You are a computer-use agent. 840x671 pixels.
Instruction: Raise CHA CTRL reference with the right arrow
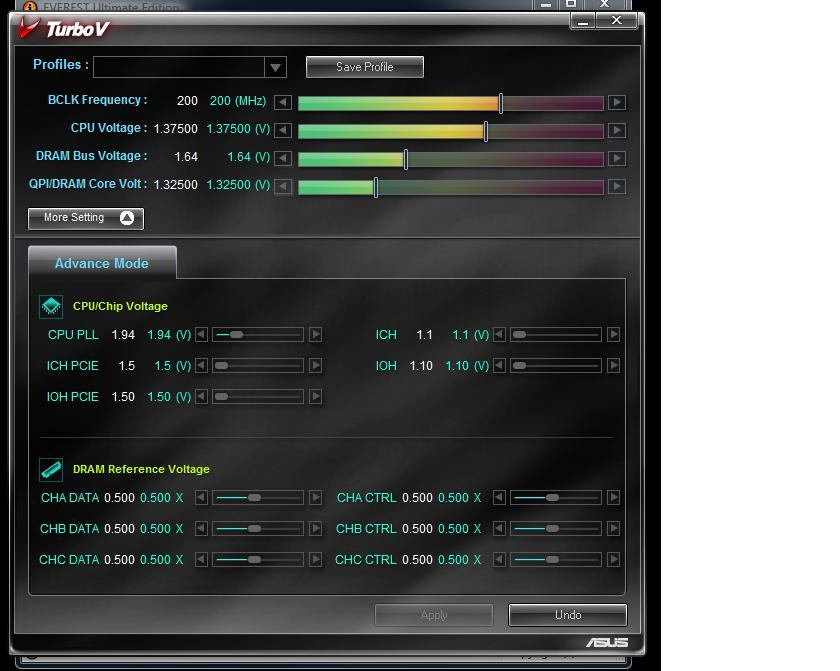pos(613,497)
